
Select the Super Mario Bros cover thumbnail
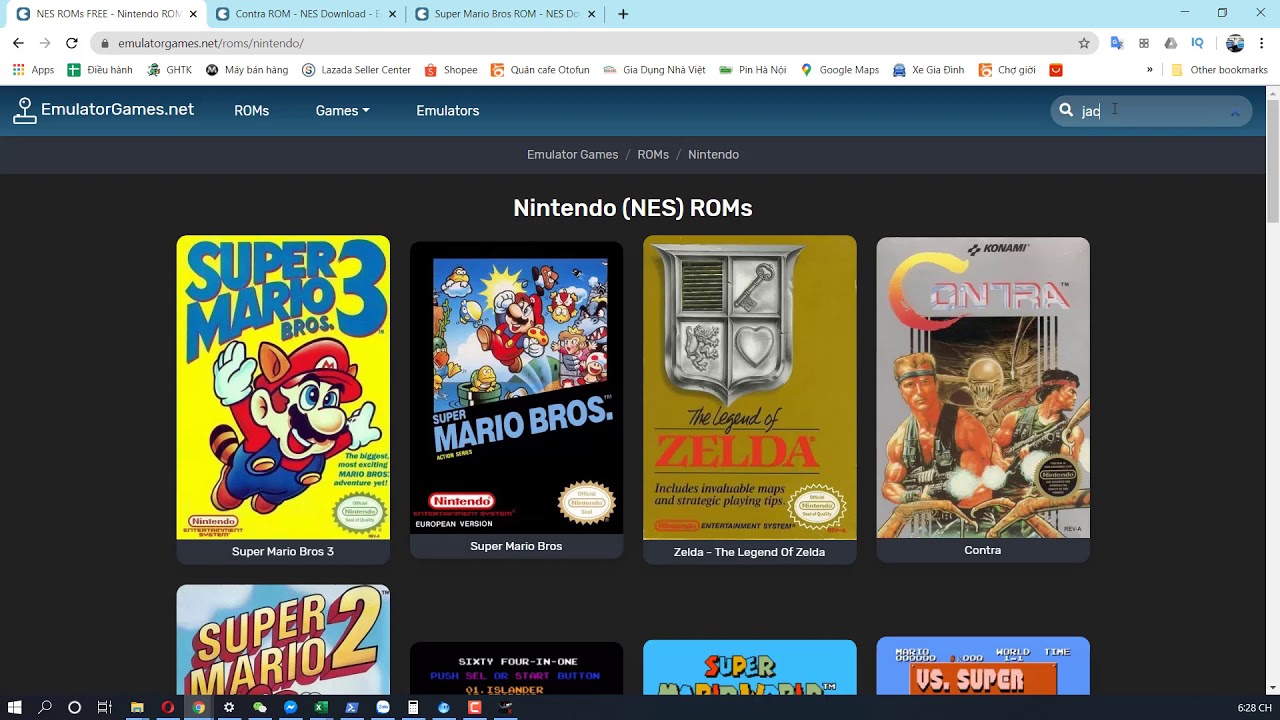click(x=516, y=388)
